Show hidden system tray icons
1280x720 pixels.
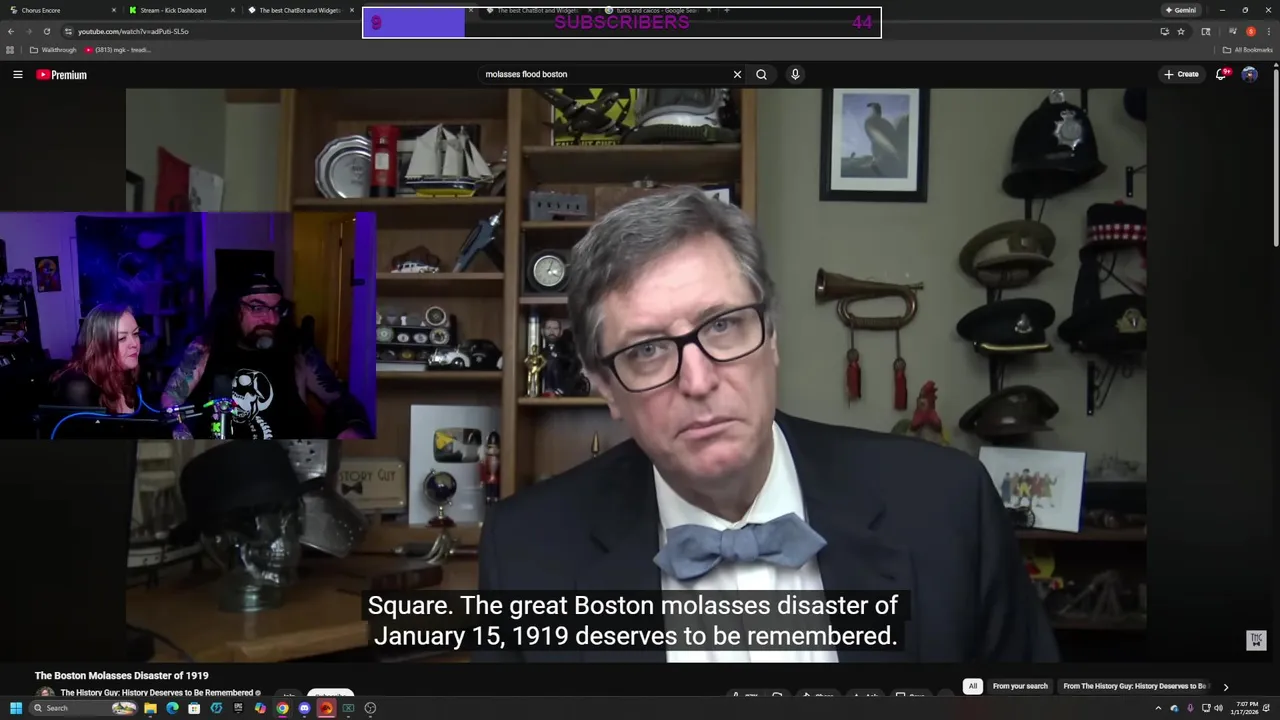click(1159, 708)
